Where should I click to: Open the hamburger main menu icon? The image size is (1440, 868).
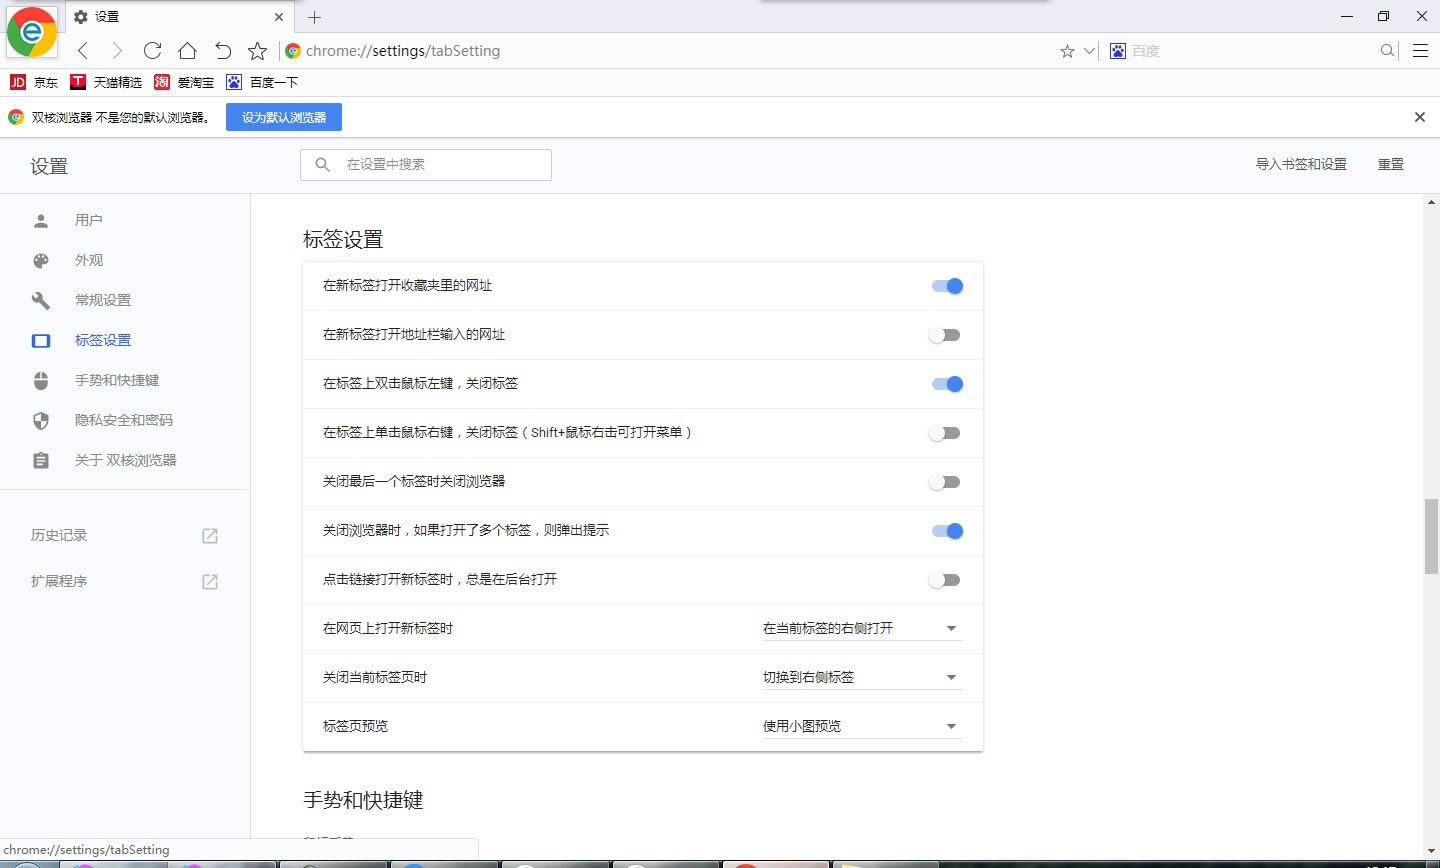pyautogui.click(x=1420, y=51)
